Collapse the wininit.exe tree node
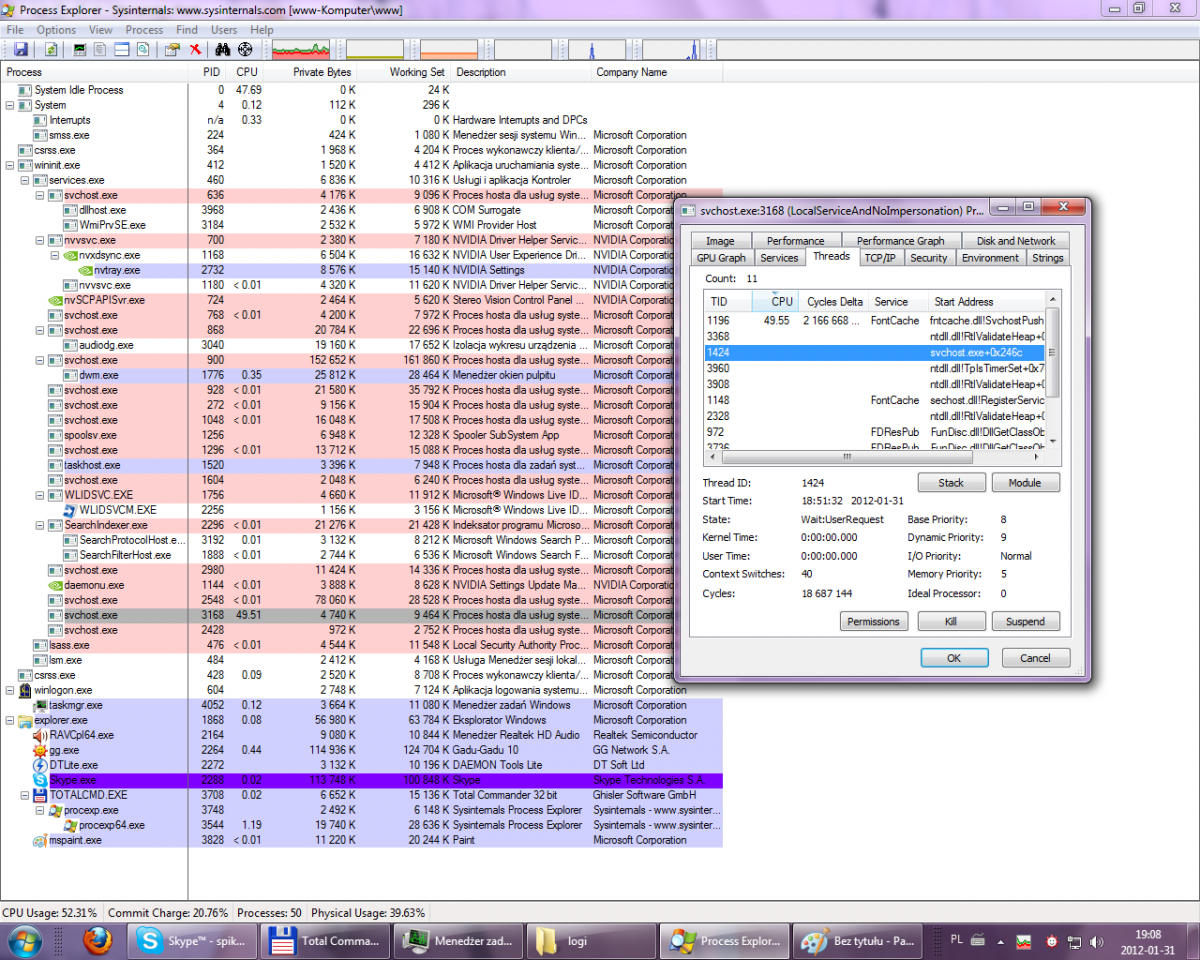 point(10,165)
